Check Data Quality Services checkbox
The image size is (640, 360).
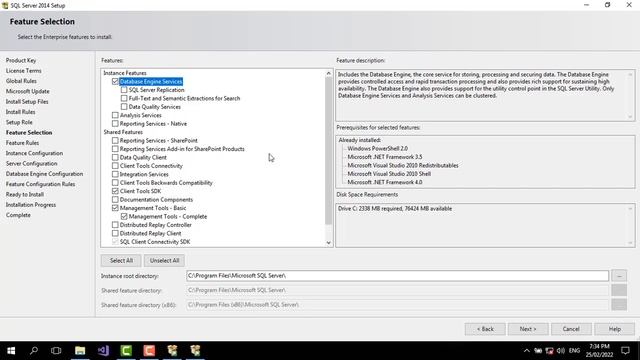click(x=124, y=107)
